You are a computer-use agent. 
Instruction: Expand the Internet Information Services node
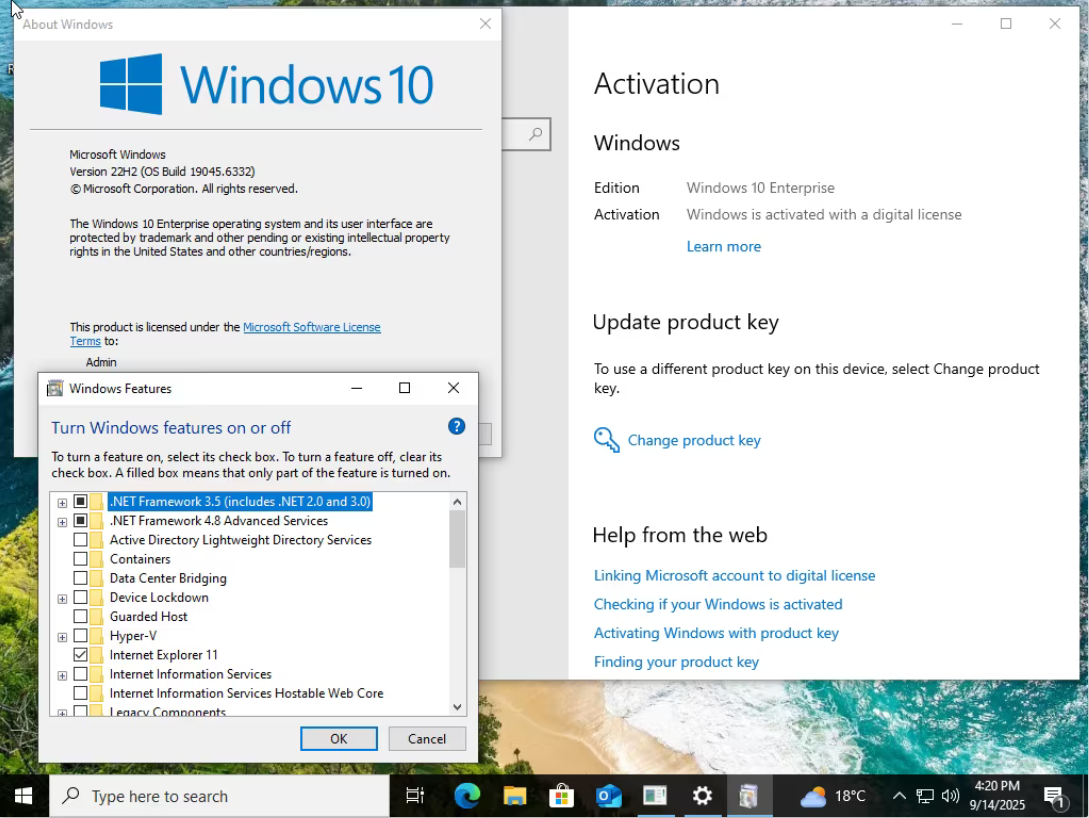tap(63, 675)
